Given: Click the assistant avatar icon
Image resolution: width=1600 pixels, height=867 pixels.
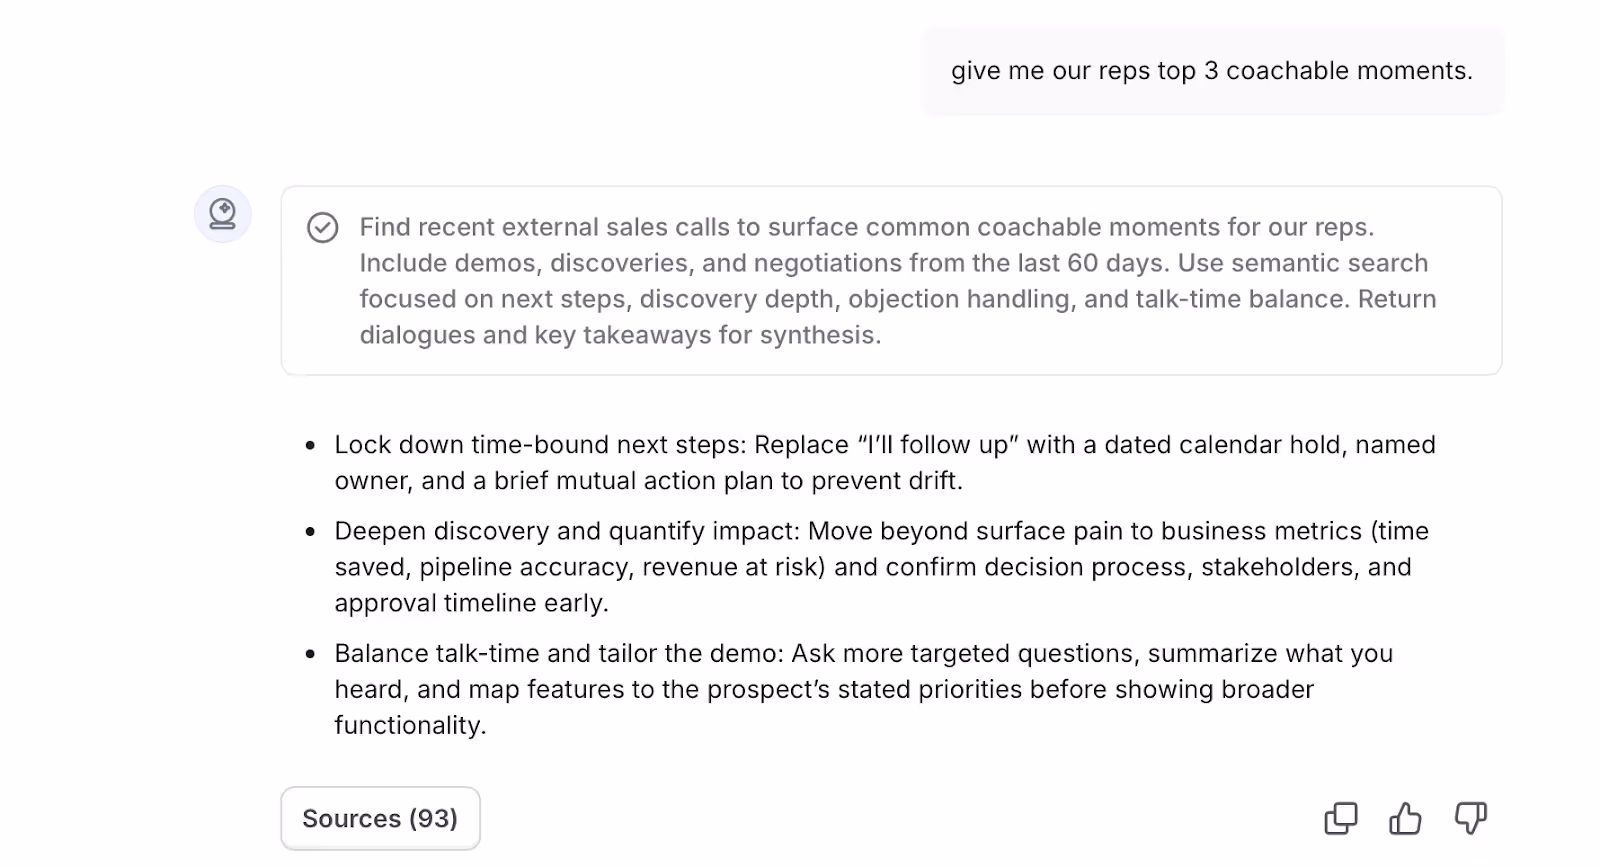Looking at the screenshot, I should (223, 214).
